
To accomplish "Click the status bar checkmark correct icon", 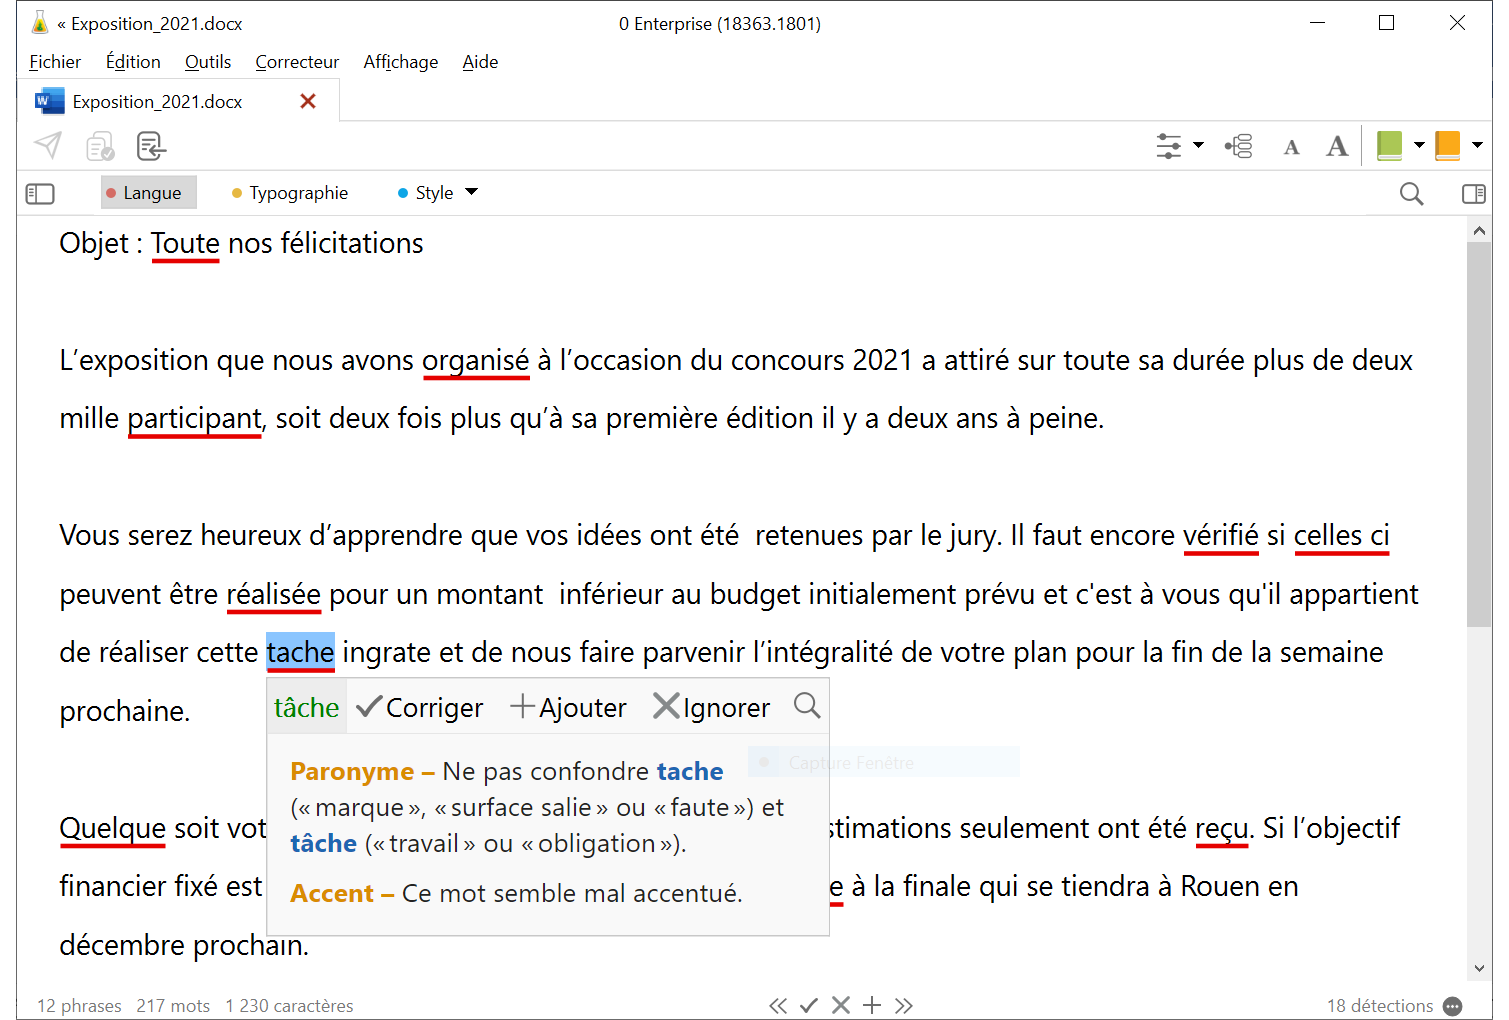I will (809, 1006).
